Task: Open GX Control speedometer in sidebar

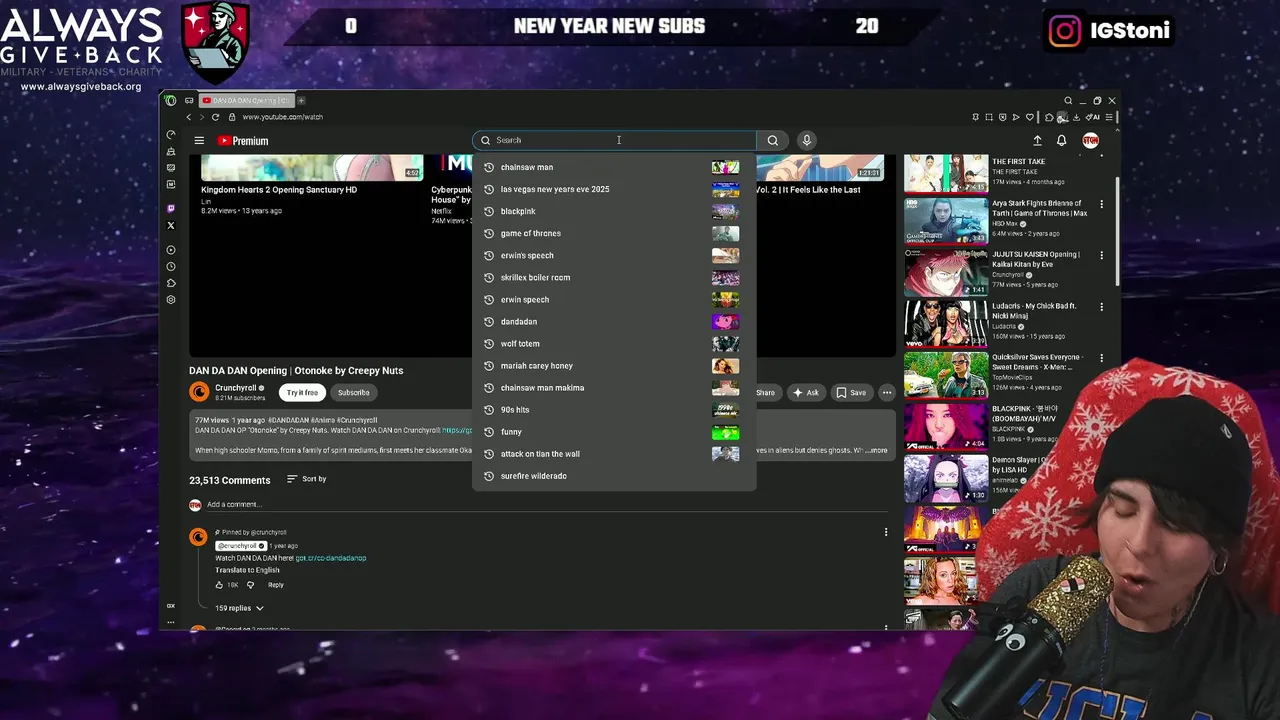Action: [x=171, y=135]
